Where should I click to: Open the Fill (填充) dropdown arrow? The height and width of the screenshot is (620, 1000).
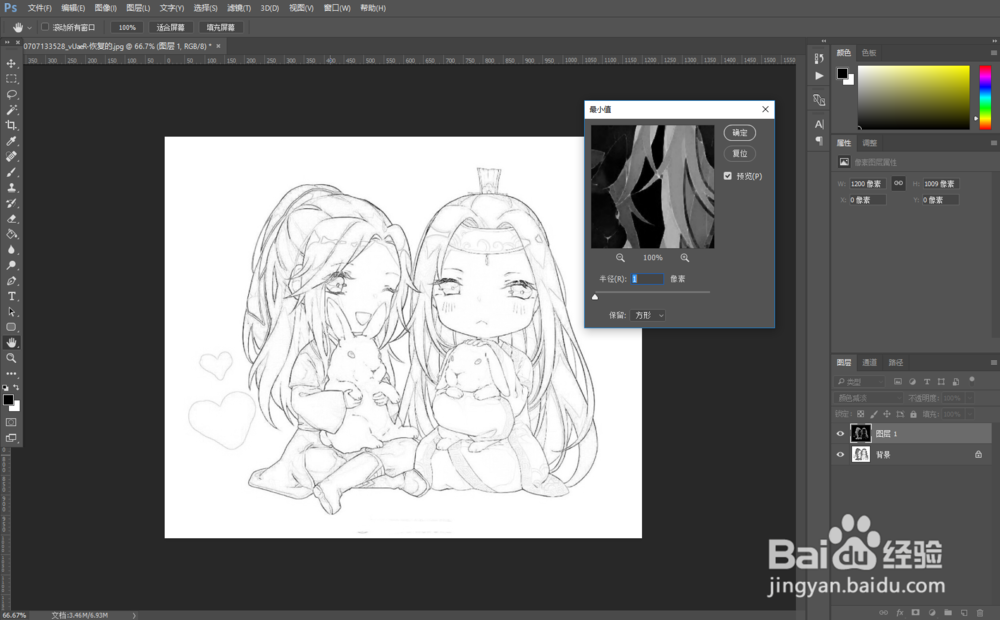tap(969, 414)
